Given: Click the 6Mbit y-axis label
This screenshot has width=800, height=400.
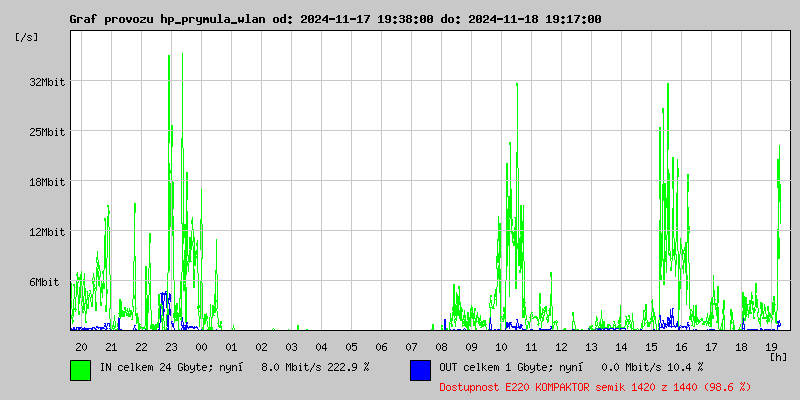Looking at the screenshot, I should (x=44, y=282).
